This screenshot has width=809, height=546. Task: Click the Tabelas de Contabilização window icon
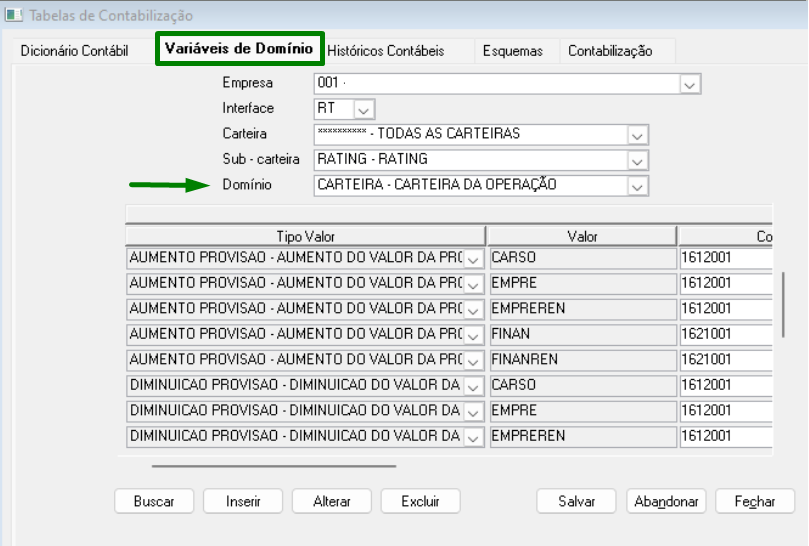click(13, 15)
